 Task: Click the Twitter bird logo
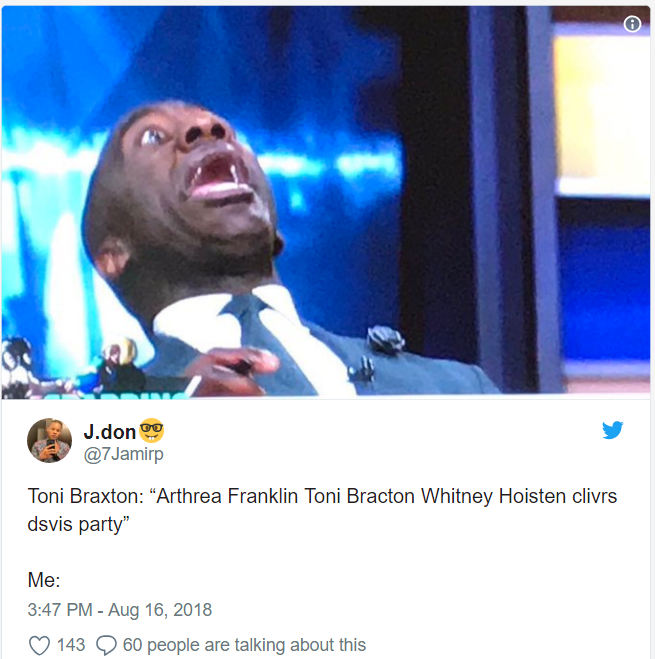[613, 430]
